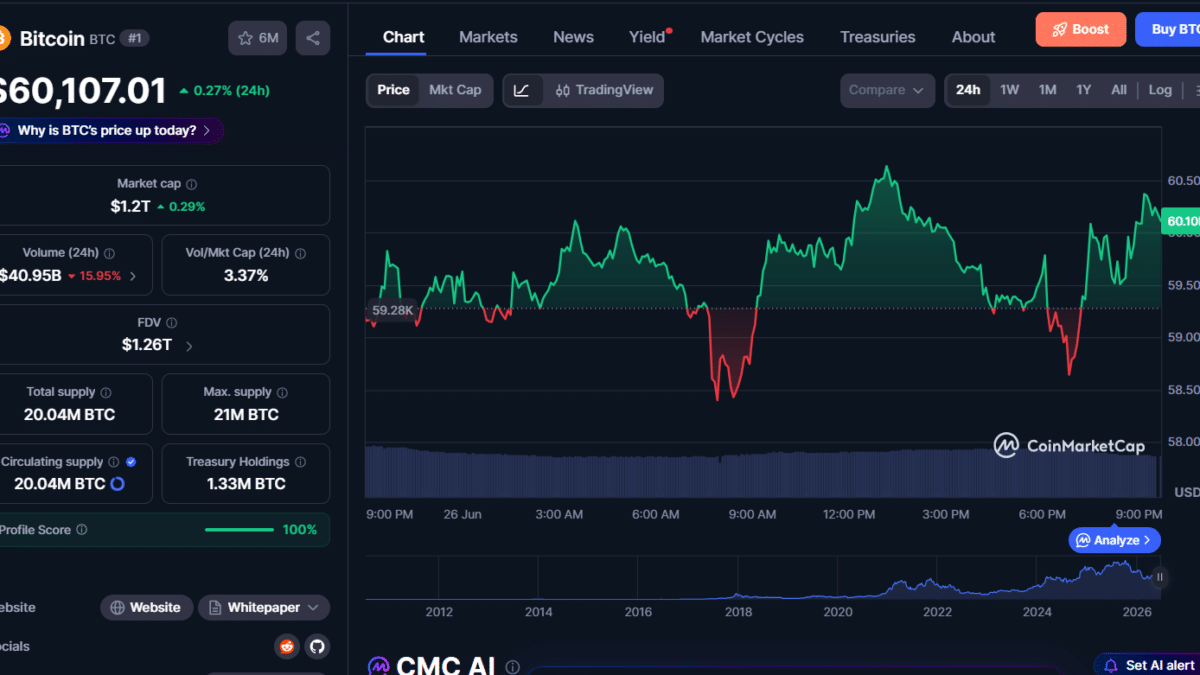Viewport: 1200px width, 675px height.
Task: Click the share icon next to watchlist
Action: click(x=313, y=38)
